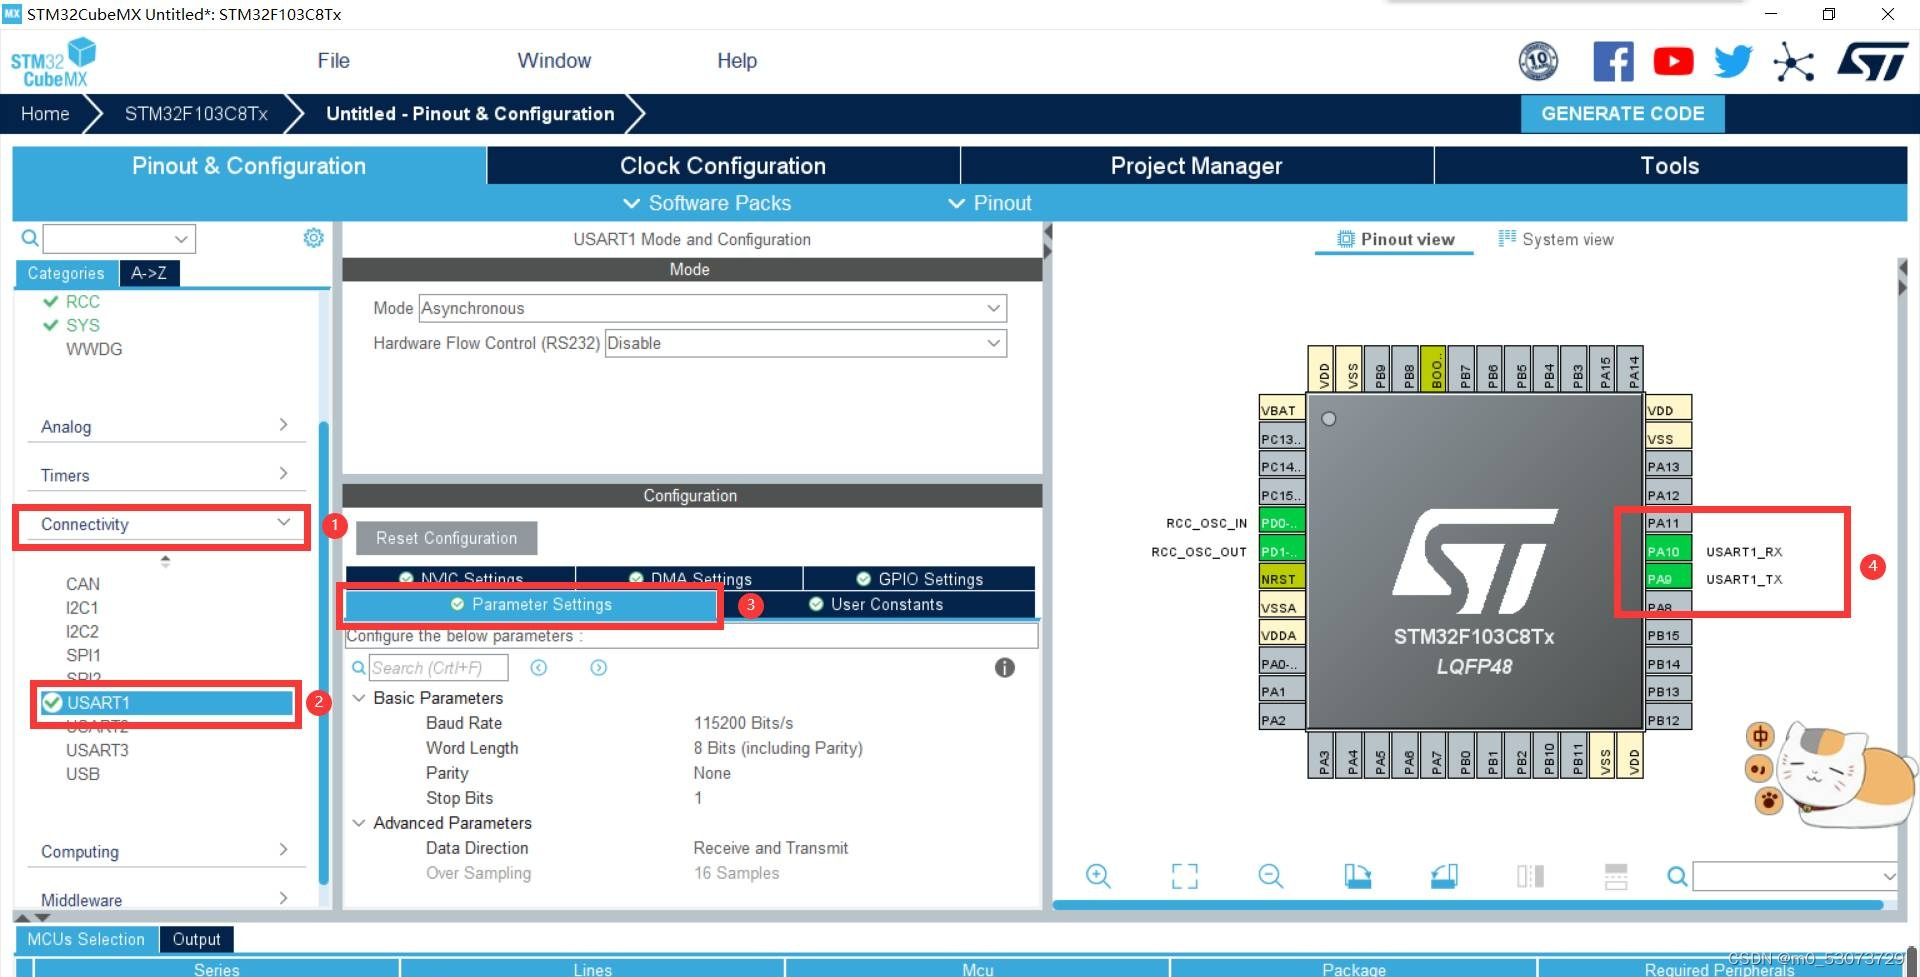Viewport: 1920px width, 977px height.
Task: Open the Twitter bird icon
Action: click(x=1733, y=62)
